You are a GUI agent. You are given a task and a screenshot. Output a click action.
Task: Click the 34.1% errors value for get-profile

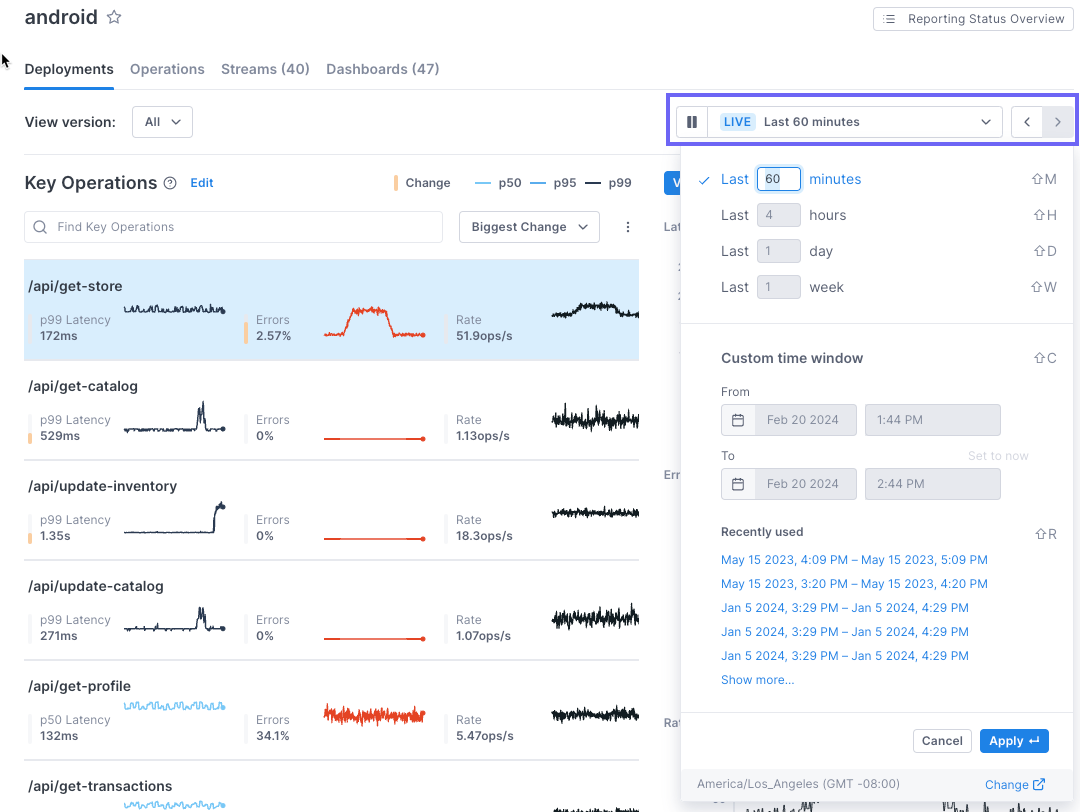tap(273, 736)
